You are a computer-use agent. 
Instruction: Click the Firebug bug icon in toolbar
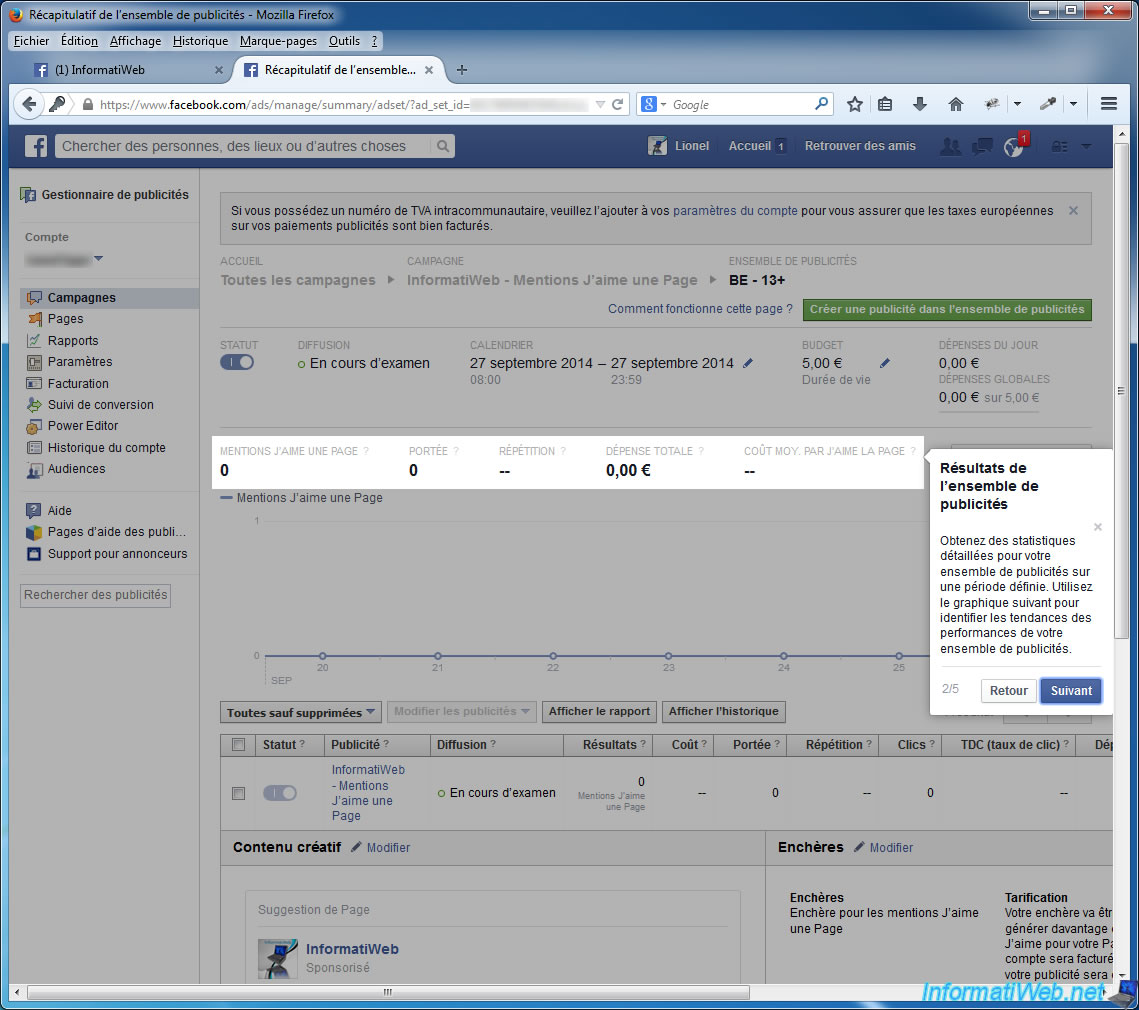point(992,105)
